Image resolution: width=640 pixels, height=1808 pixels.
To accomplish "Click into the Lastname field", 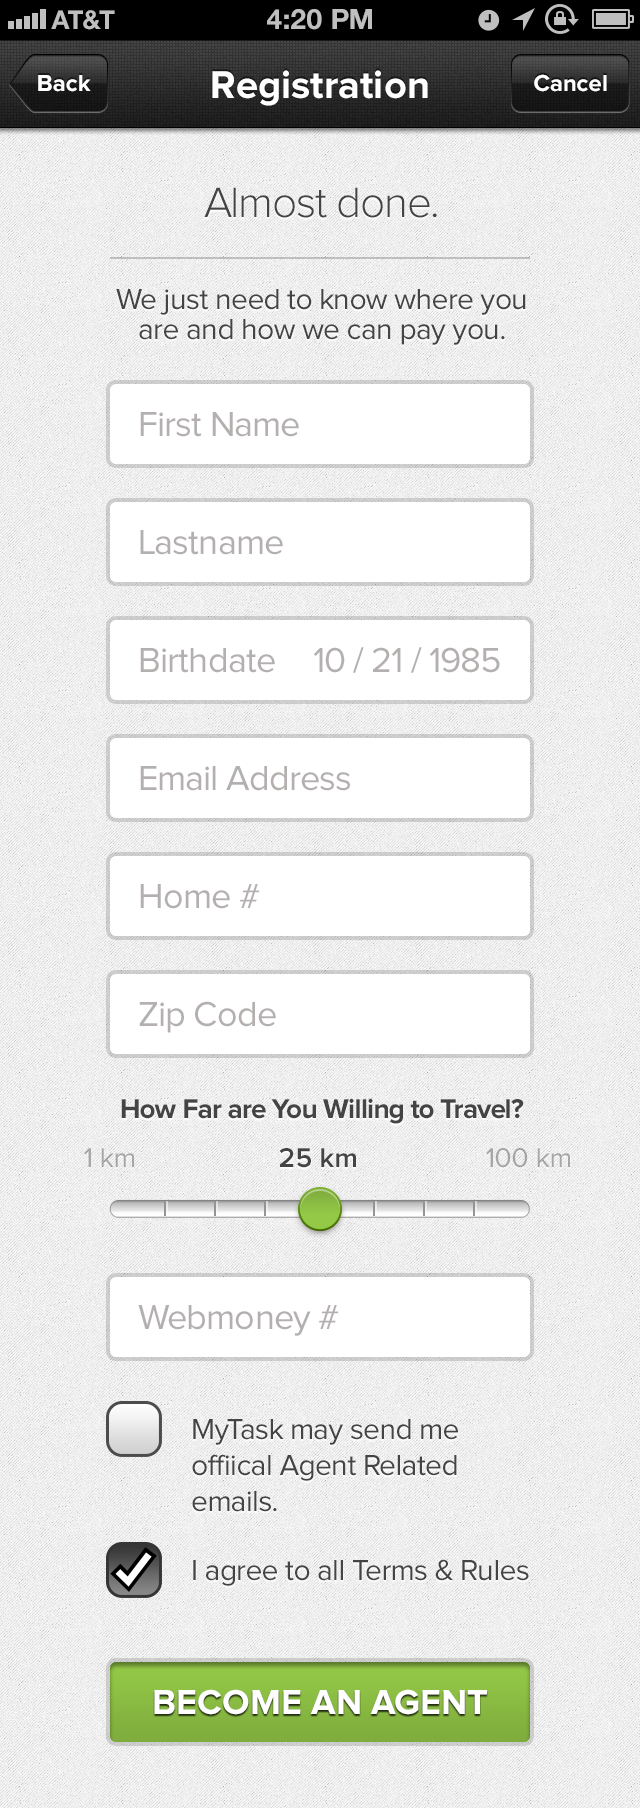I will pyautogui.click(x=320, y=543).
